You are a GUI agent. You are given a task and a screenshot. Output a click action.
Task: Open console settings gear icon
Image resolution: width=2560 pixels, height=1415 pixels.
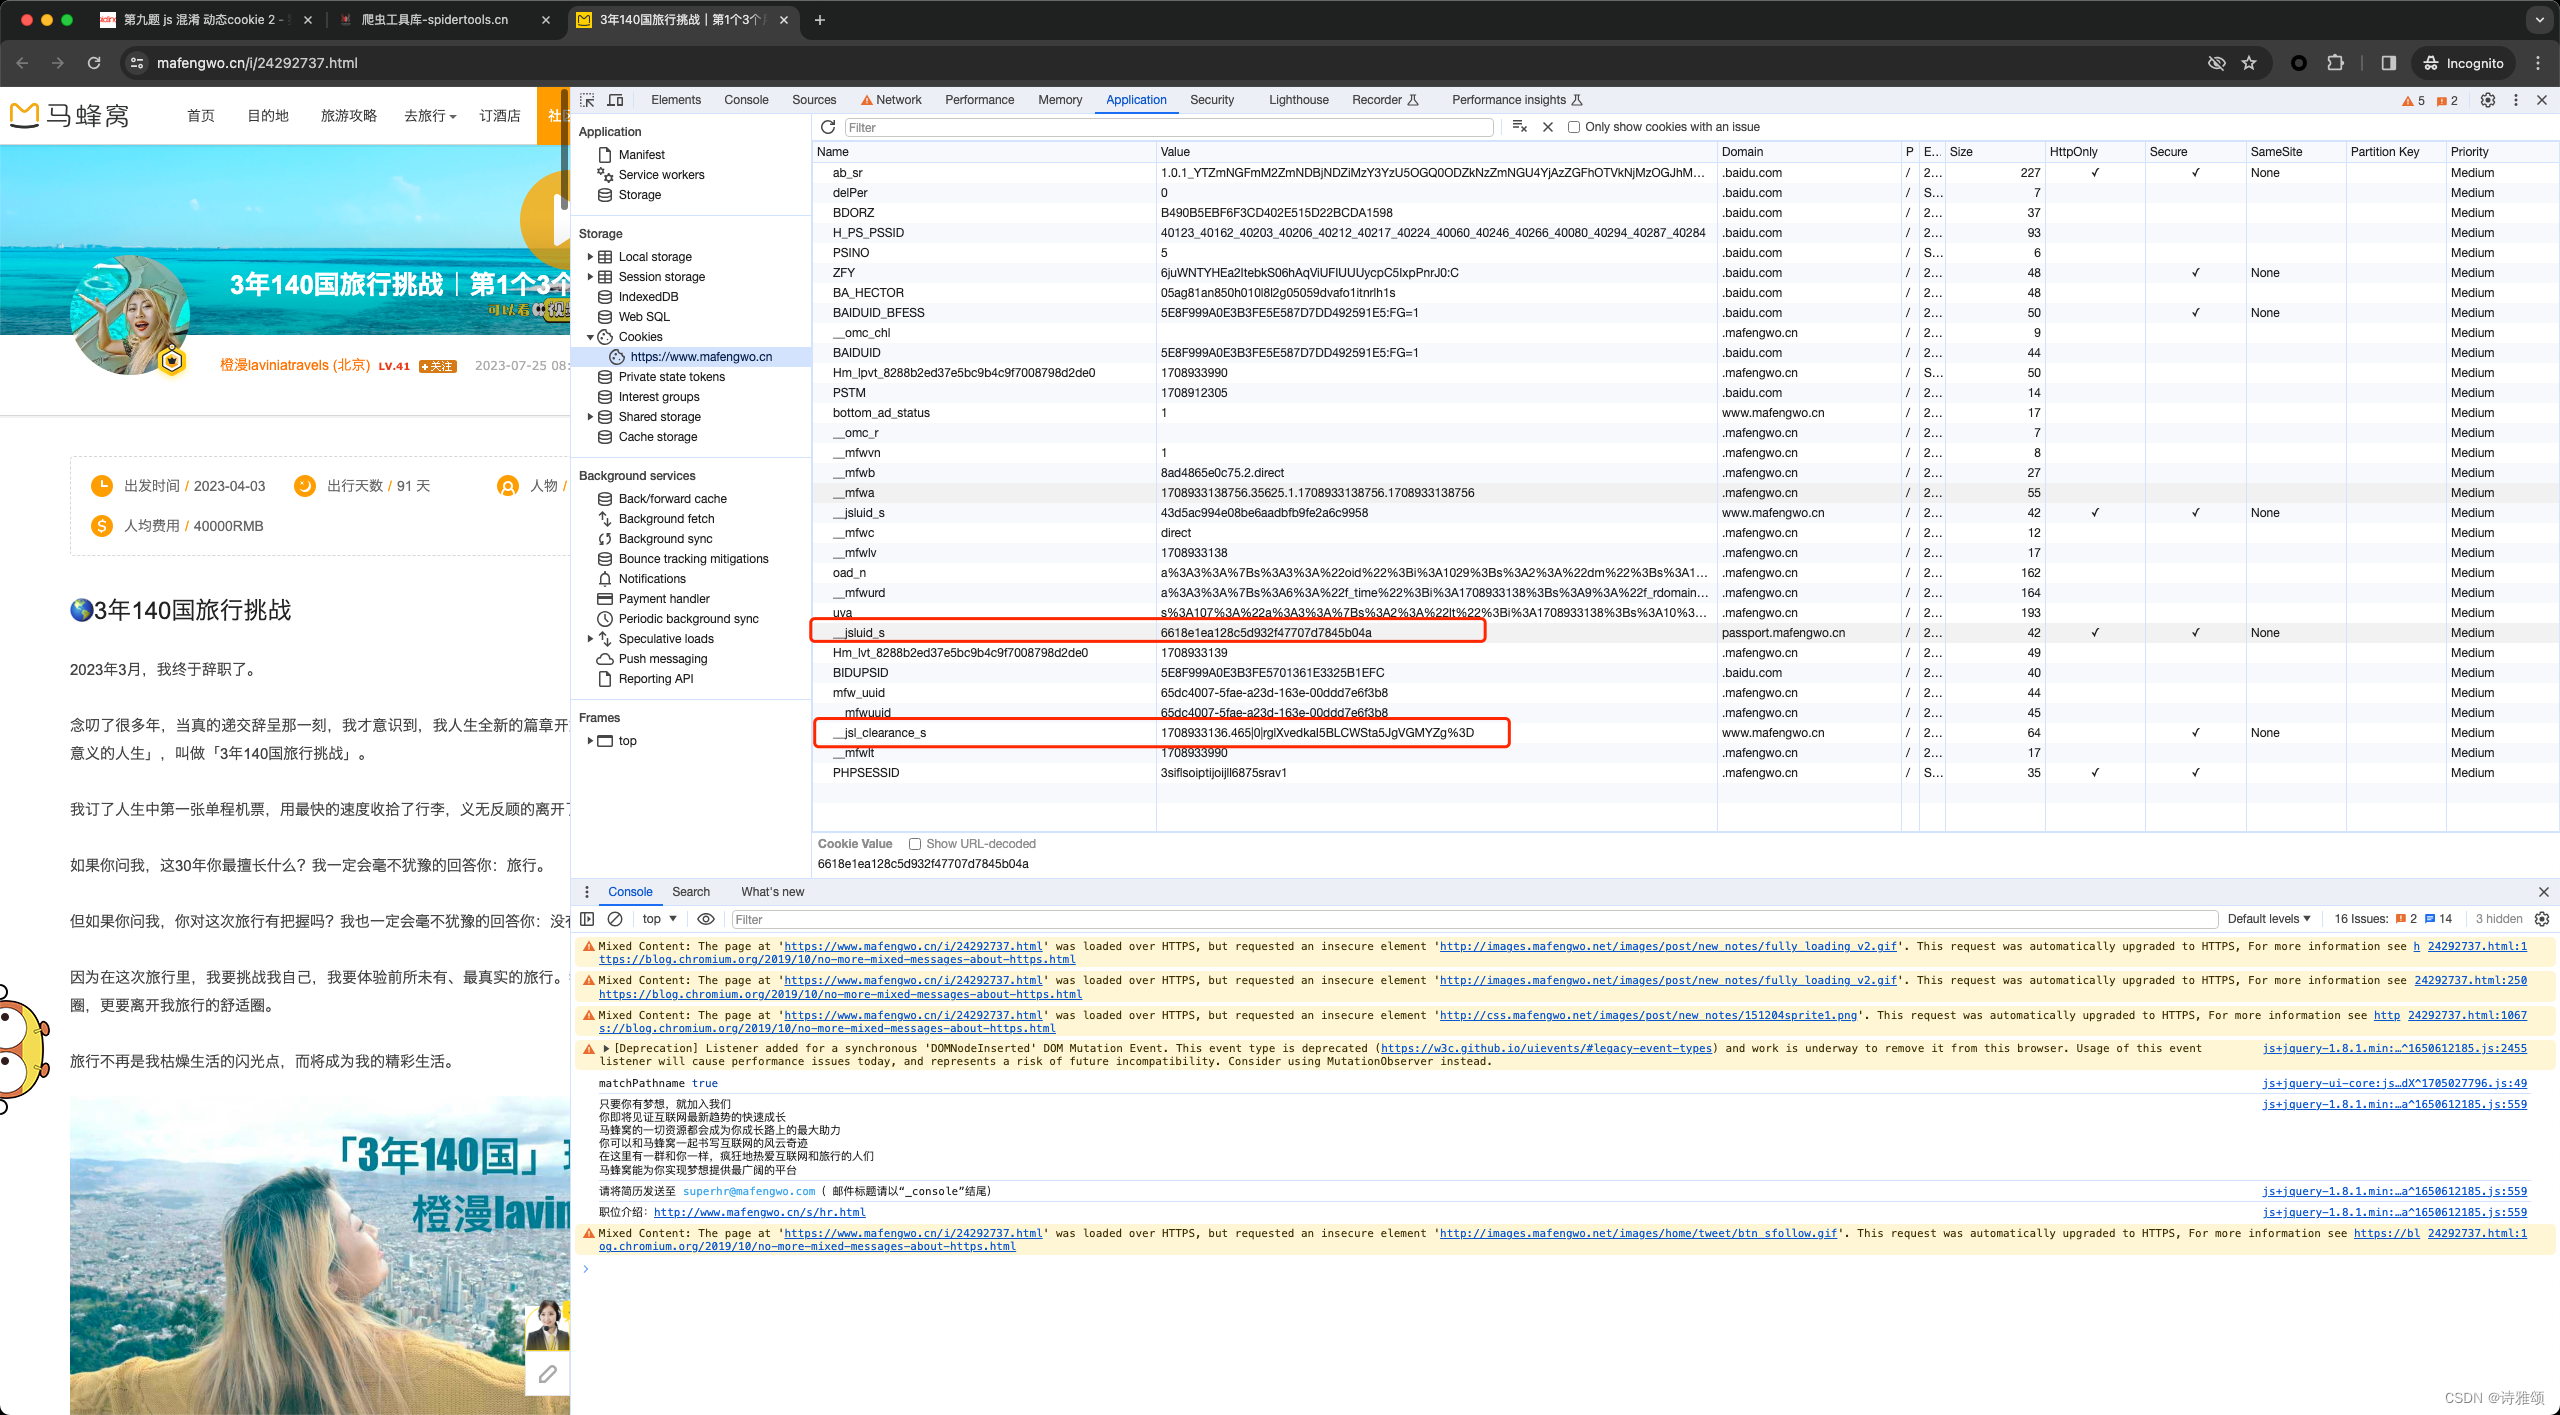pyautogui.click(x=2542, y=919)
